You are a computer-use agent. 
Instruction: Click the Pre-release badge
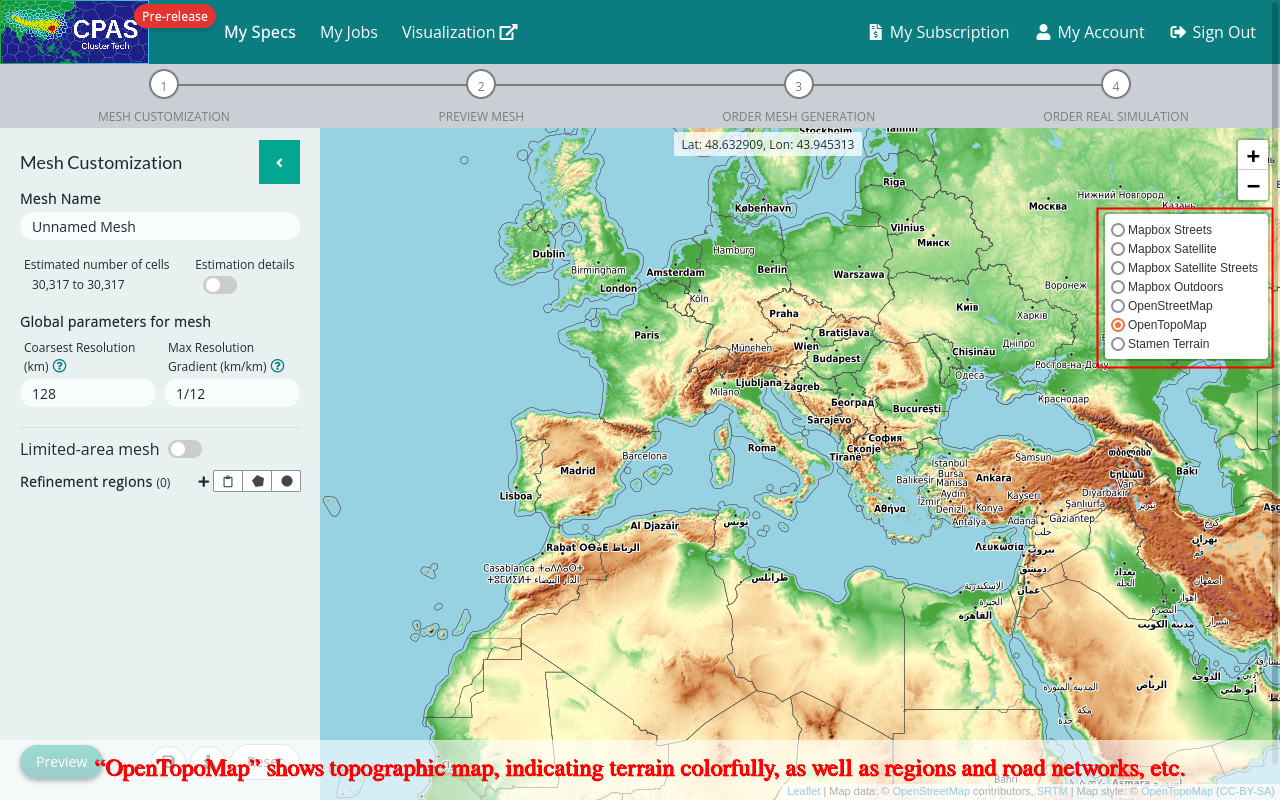tap(175, 16)
